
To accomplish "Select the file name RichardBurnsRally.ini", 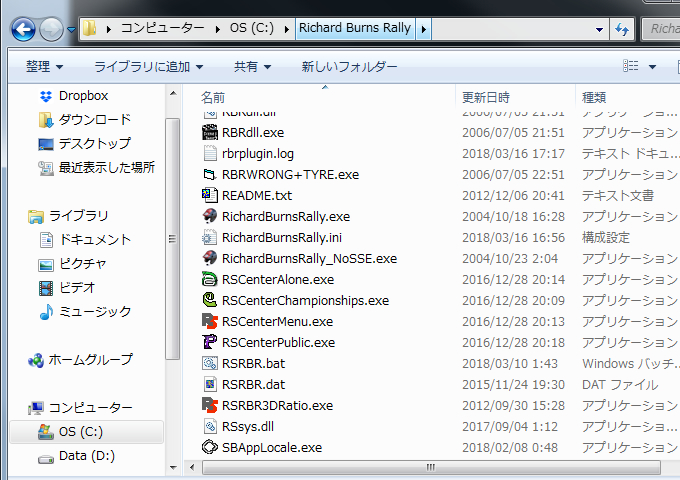I will (282, 238).
